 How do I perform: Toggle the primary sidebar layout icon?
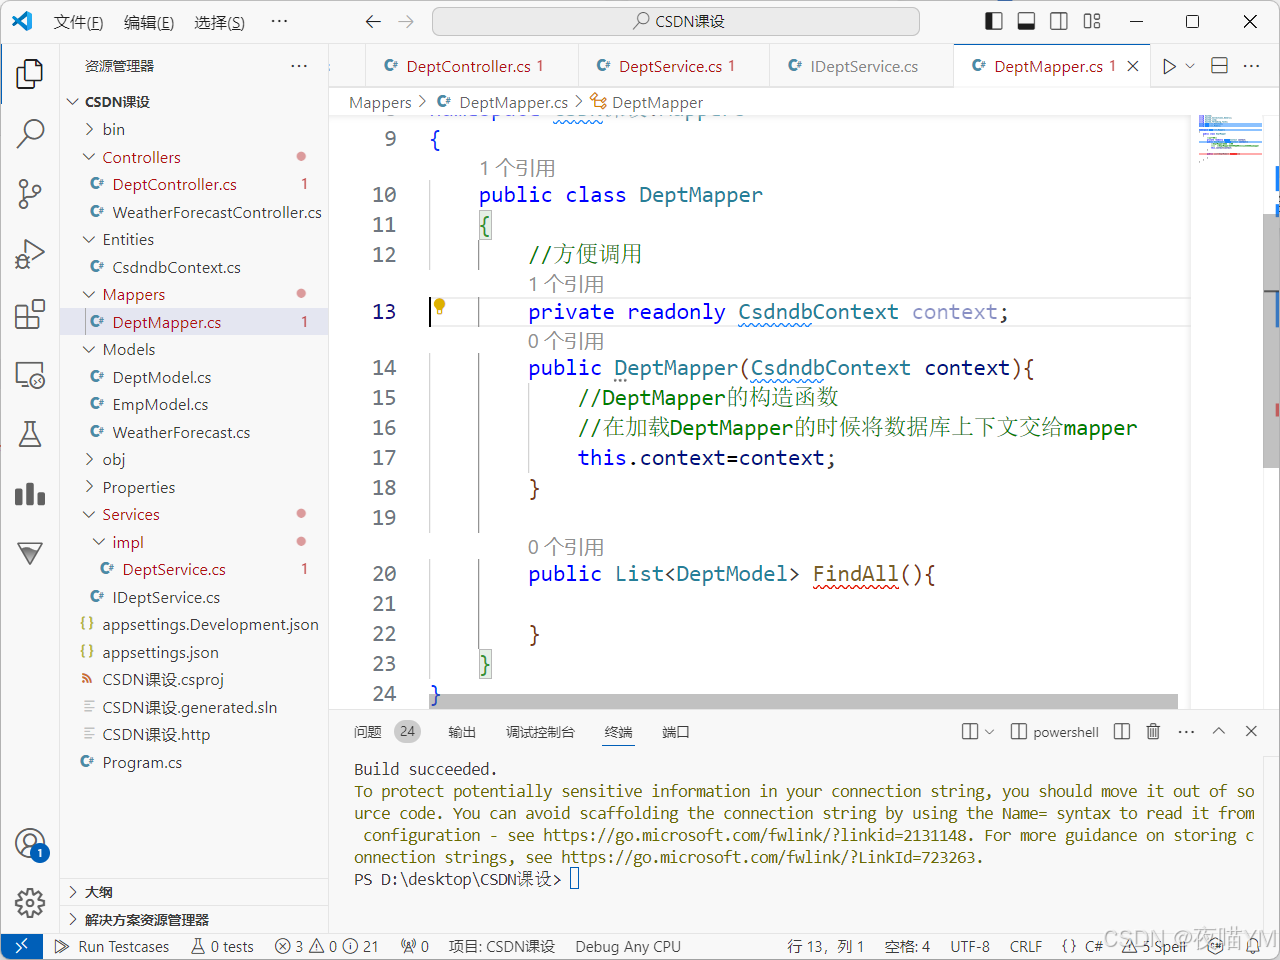994,21
